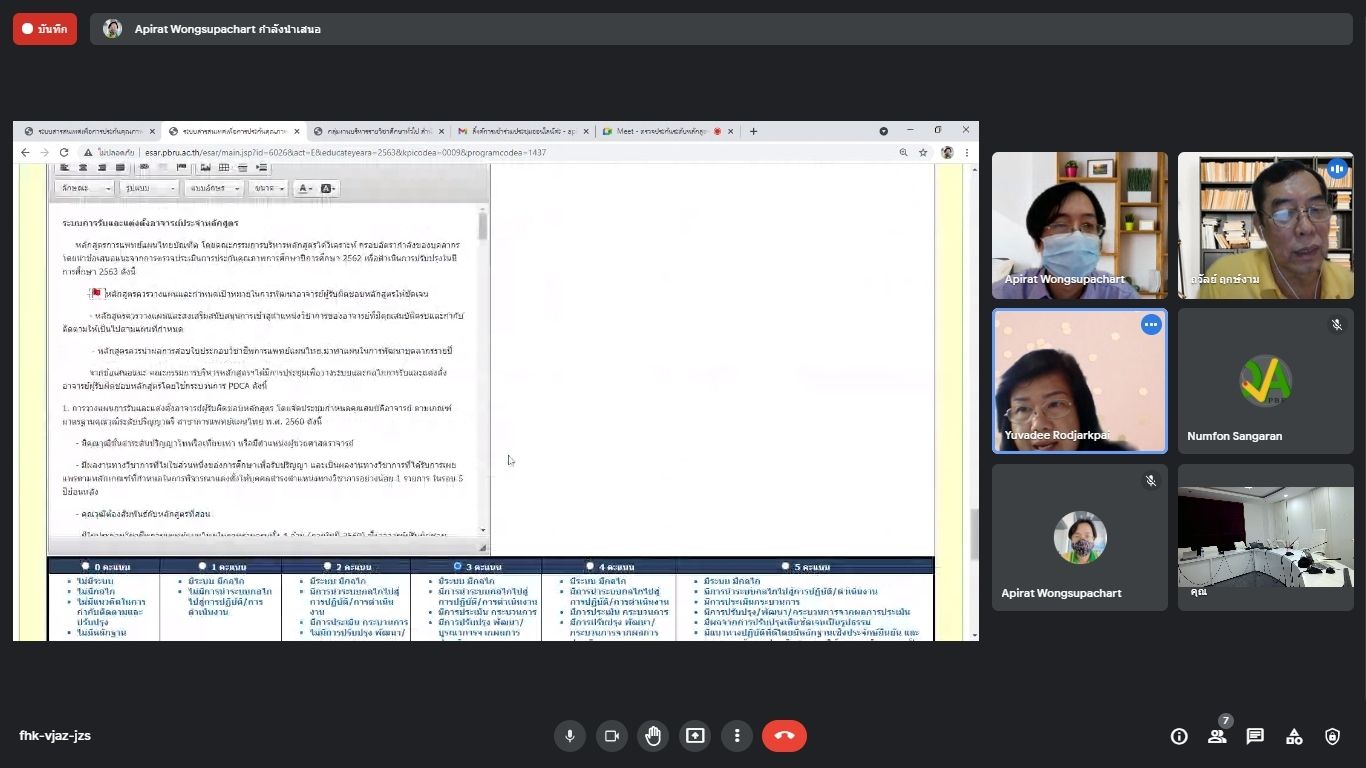Switch to the Meet browser tab
1366x768 pixels.
coord(665,131)
